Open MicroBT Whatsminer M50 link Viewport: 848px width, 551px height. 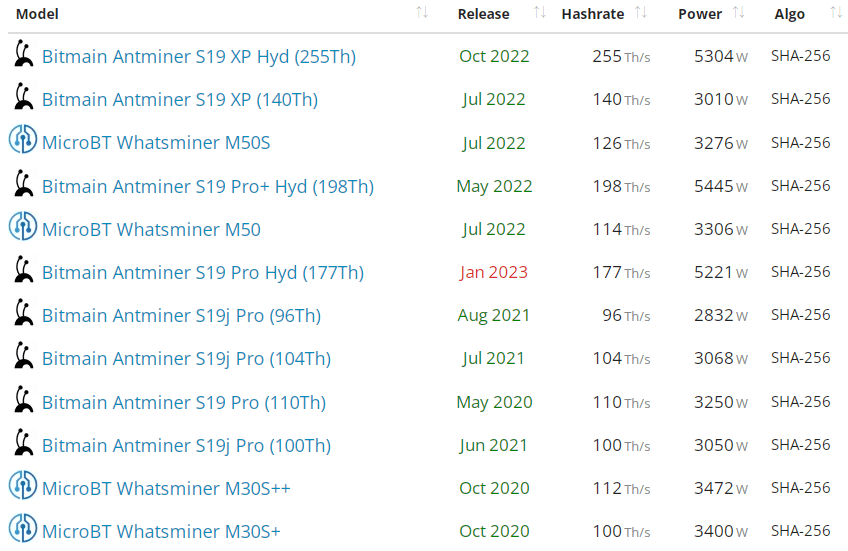151,230
